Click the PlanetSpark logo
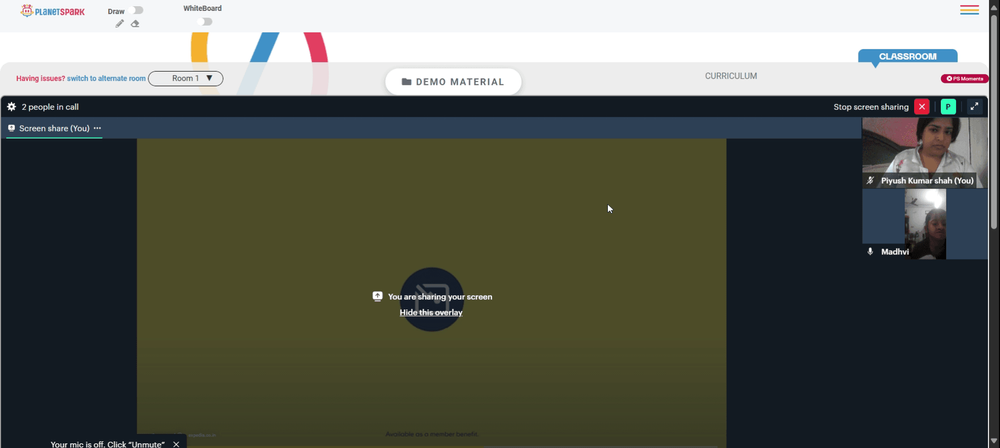 tap(52, 11)
